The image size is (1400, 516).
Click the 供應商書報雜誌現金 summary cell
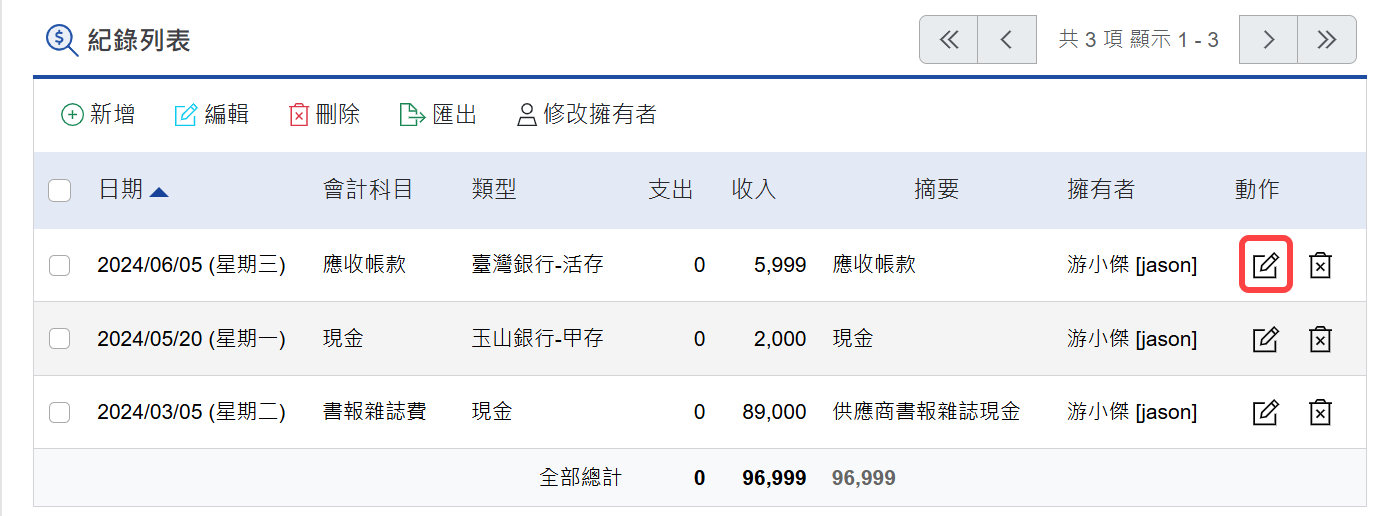pyautogui.click(x=927, y=412)
